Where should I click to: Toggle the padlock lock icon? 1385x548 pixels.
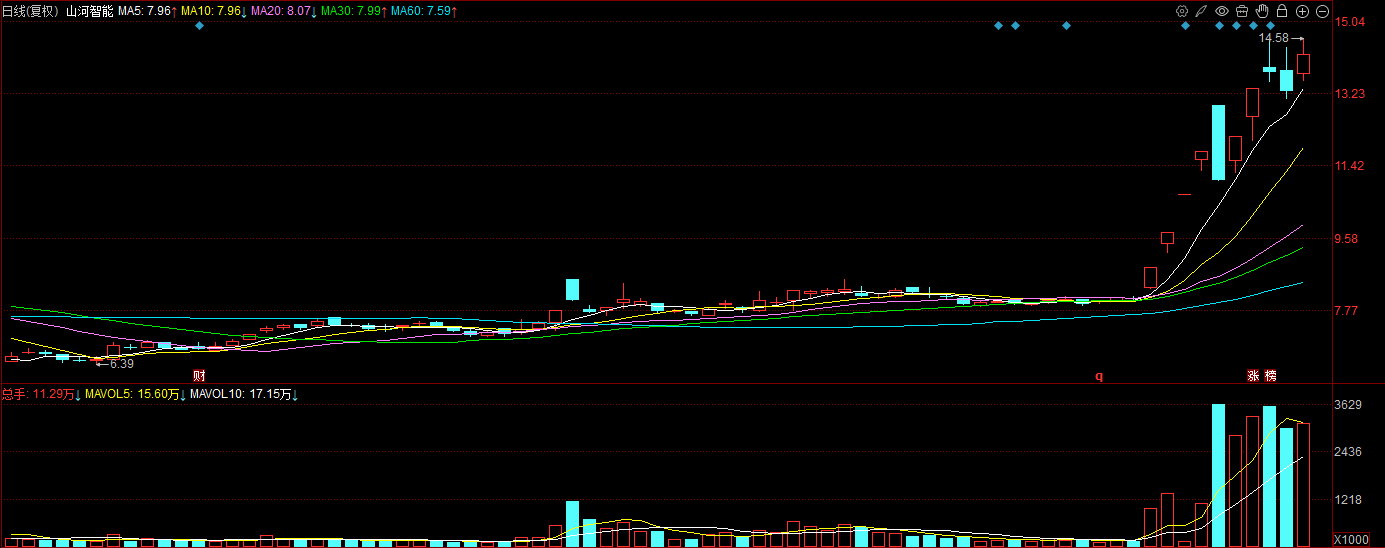1281,11
